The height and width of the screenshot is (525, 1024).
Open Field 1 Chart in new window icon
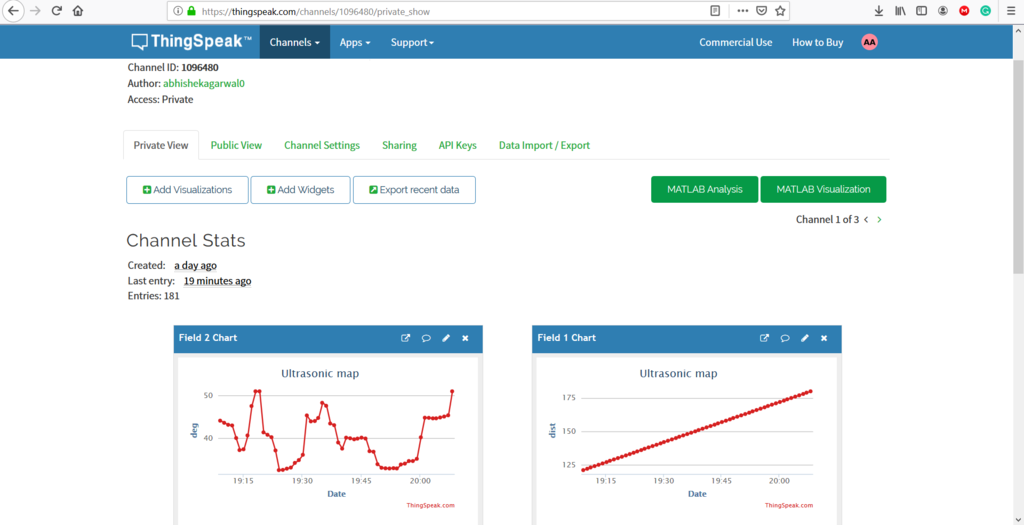click(x=765, y=338)
